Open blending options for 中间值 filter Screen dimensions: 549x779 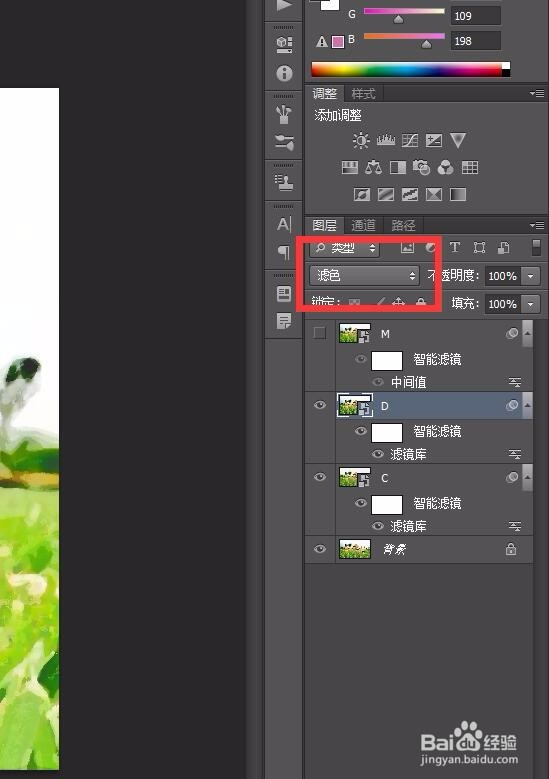[x=515, y=382]
